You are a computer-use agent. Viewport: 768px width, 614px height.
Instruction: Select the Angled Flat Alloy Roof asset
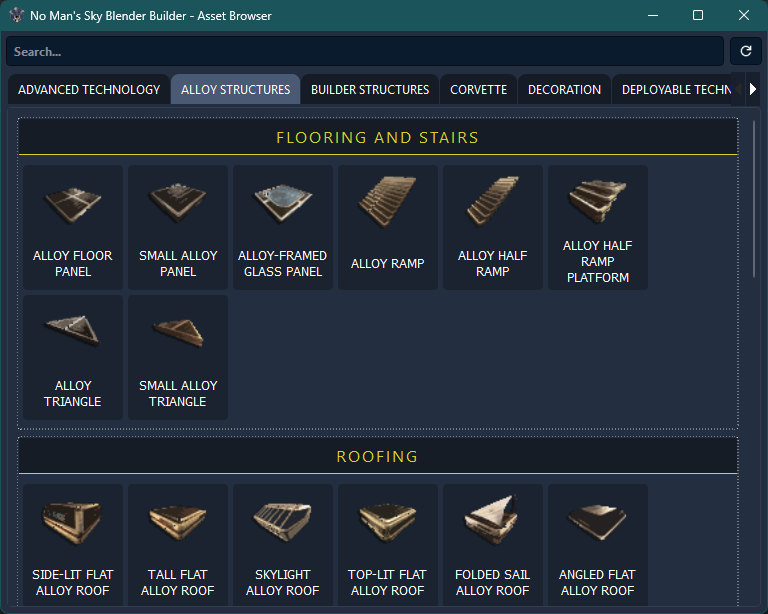pos(598,545)
